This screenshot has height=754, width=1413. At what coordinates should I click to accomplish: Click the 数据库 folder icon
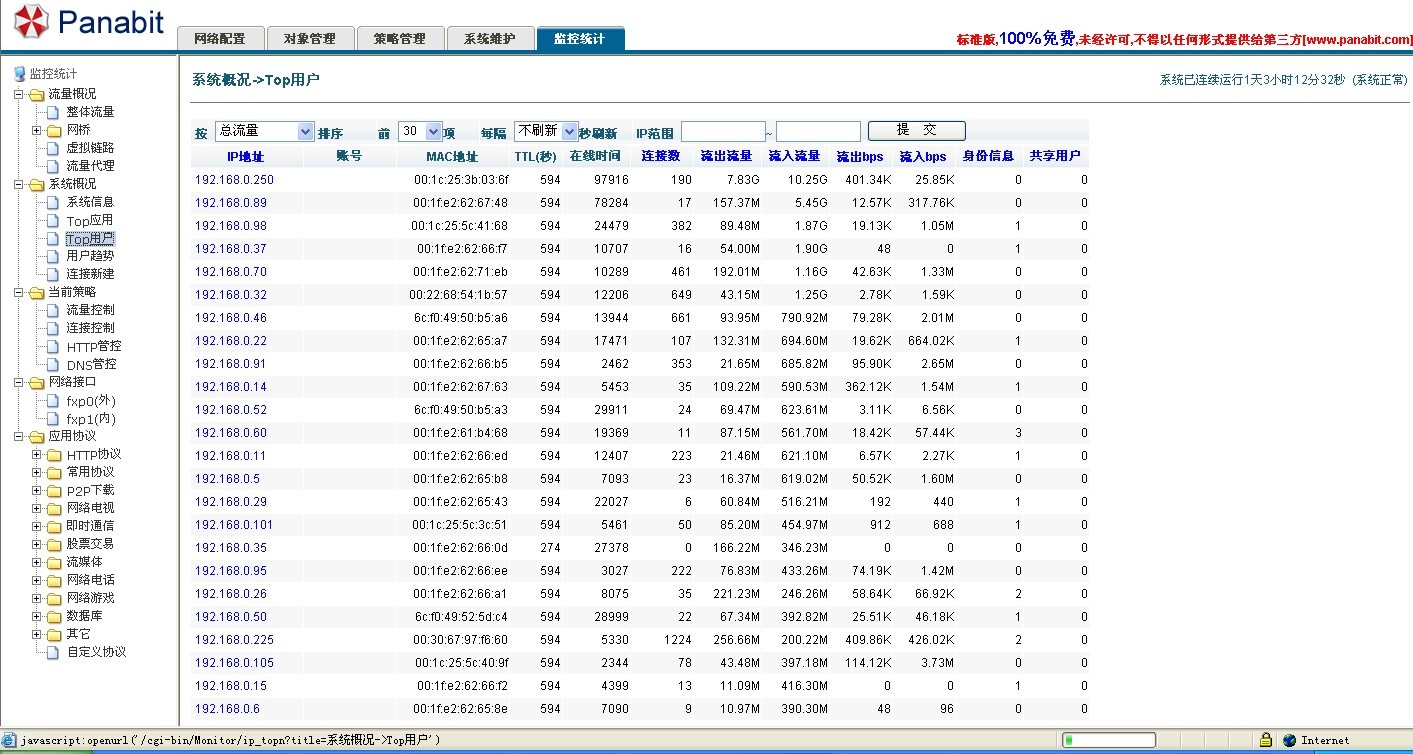point(54,616)
